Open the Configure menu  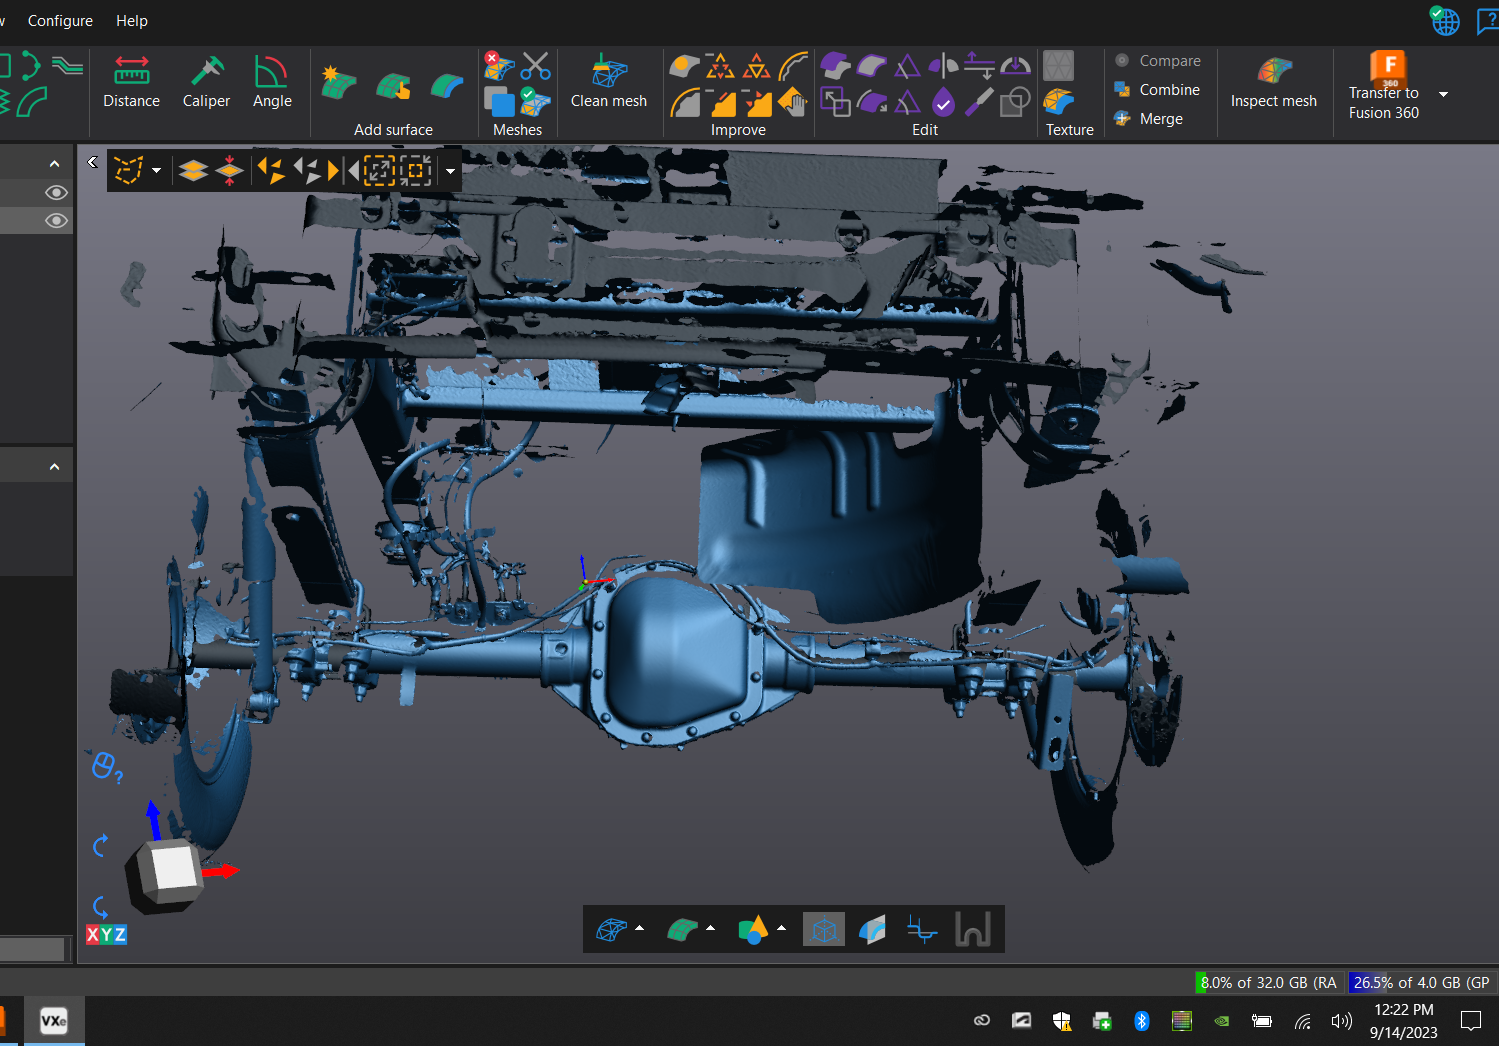(60, 20)
